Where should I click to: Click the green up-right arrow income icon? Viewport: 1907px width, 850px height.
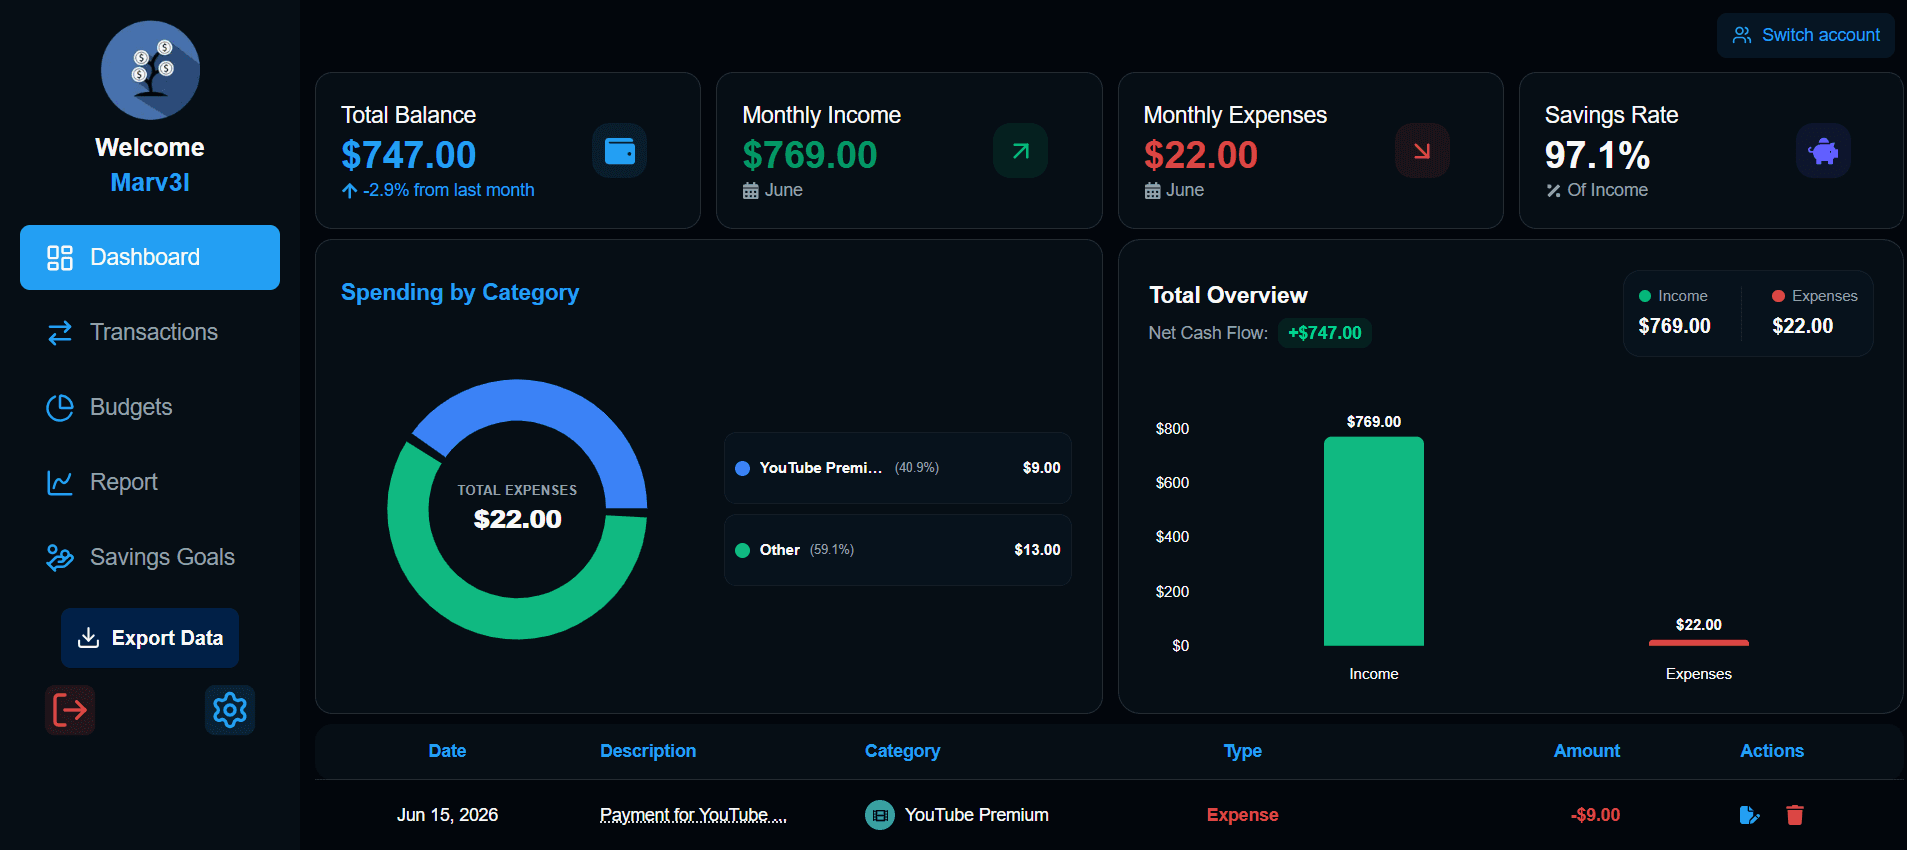pyautogui.click(x=1021, y=151)
